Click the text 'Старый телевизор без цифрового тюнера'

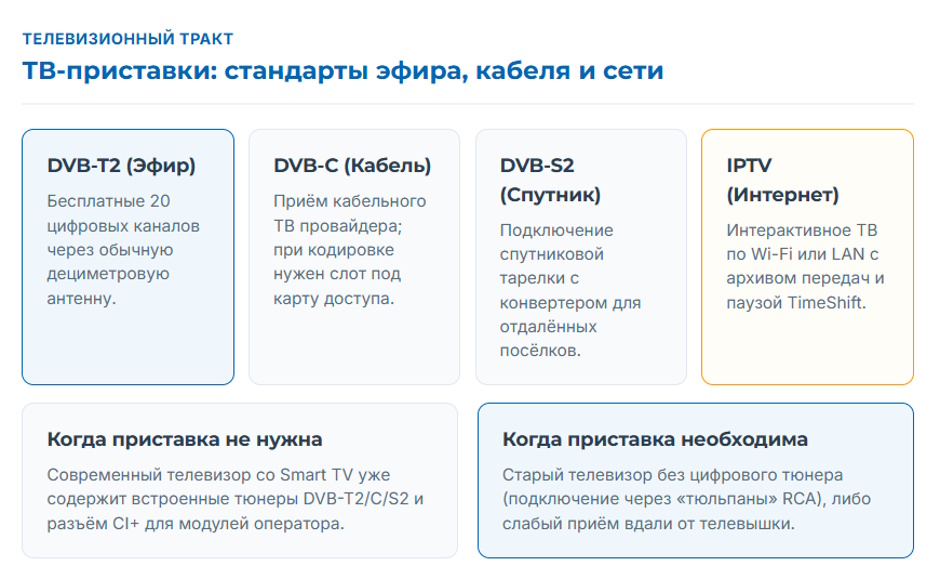[673, 475]
